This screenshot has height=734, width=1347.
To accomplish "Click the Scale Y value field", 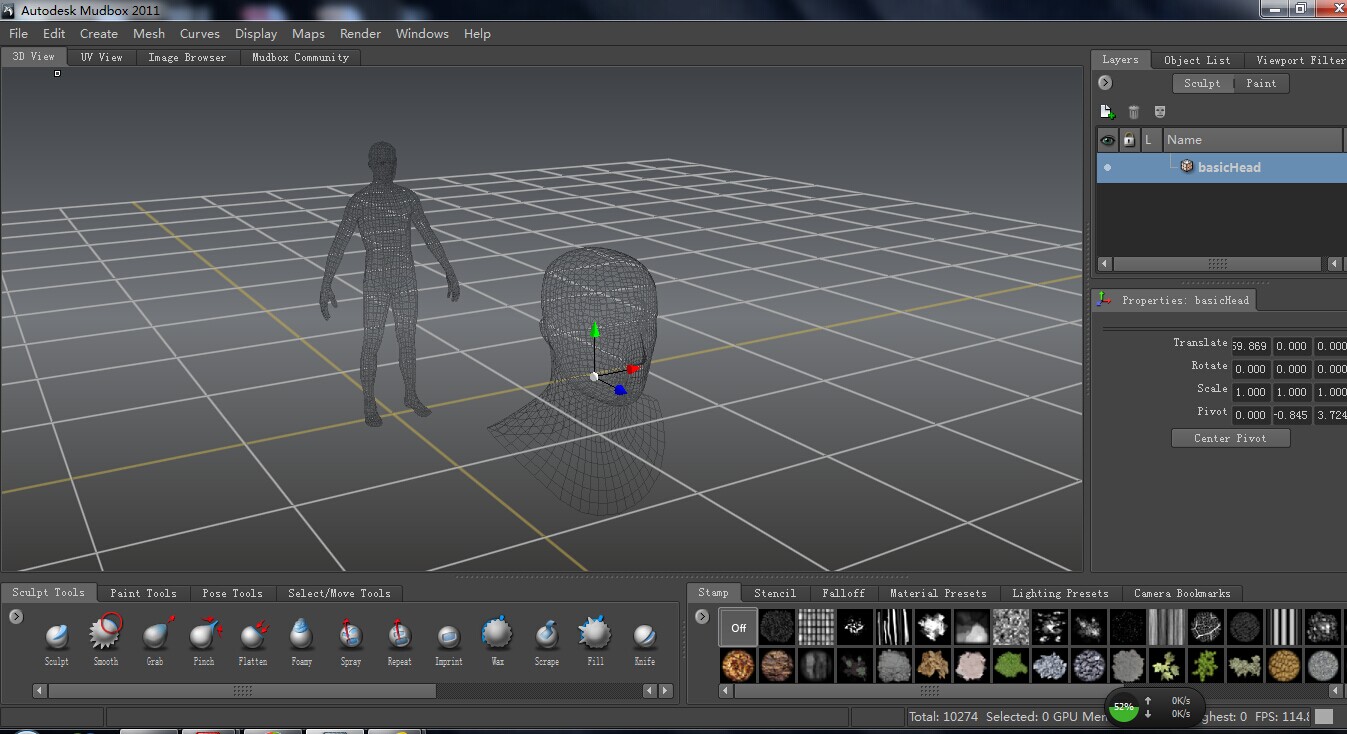I will click(1291, 392).
